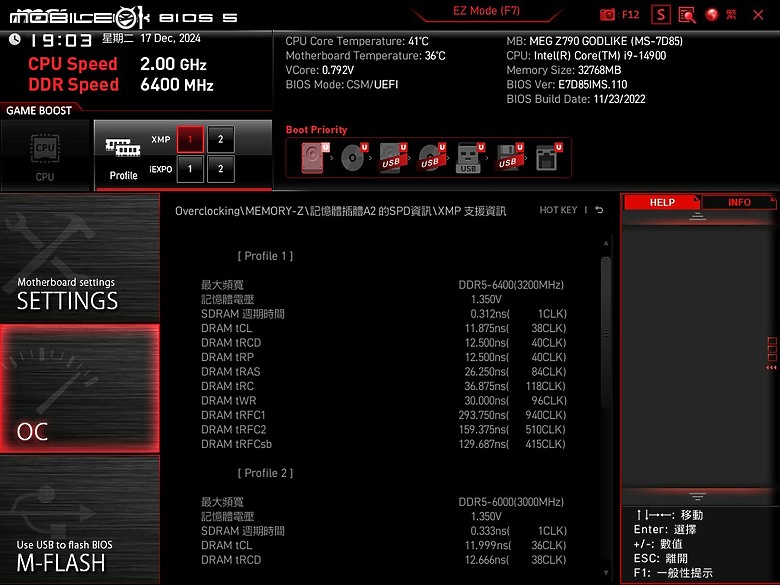This screenshot has height=585, width=780.
Task: Switch to EZ Mode (F7)
Action: (x=487, y=11)
